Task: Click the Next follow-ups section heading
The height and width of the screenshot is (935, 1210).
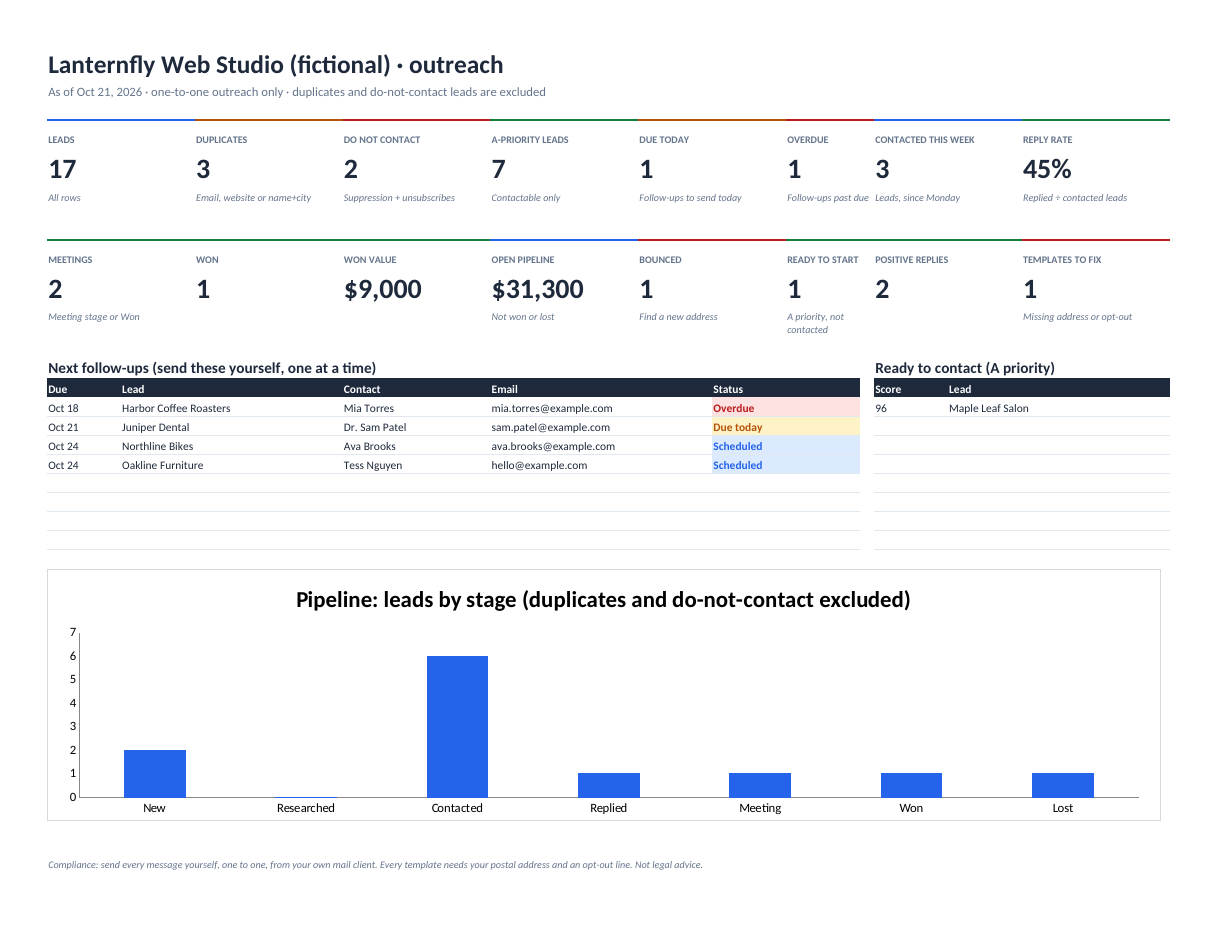Action: [x=212, y=368]
